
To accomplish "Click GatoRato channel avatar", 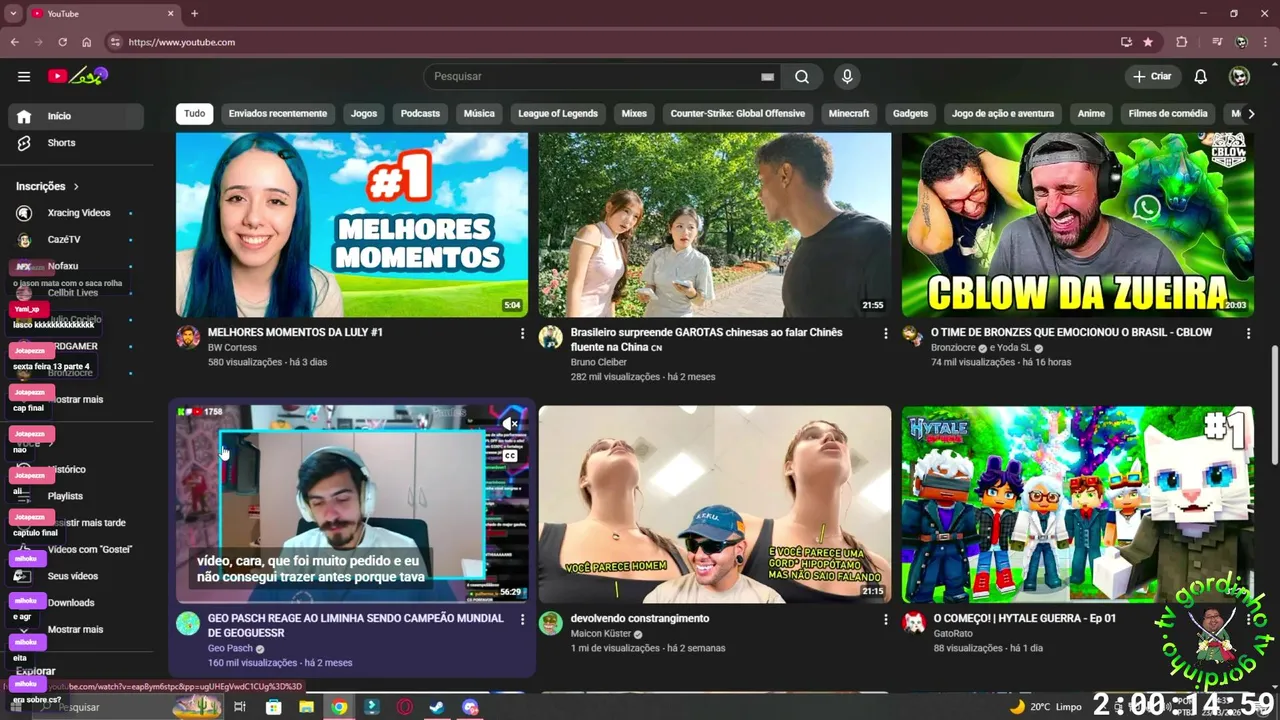I will click(x=914, y=623).
